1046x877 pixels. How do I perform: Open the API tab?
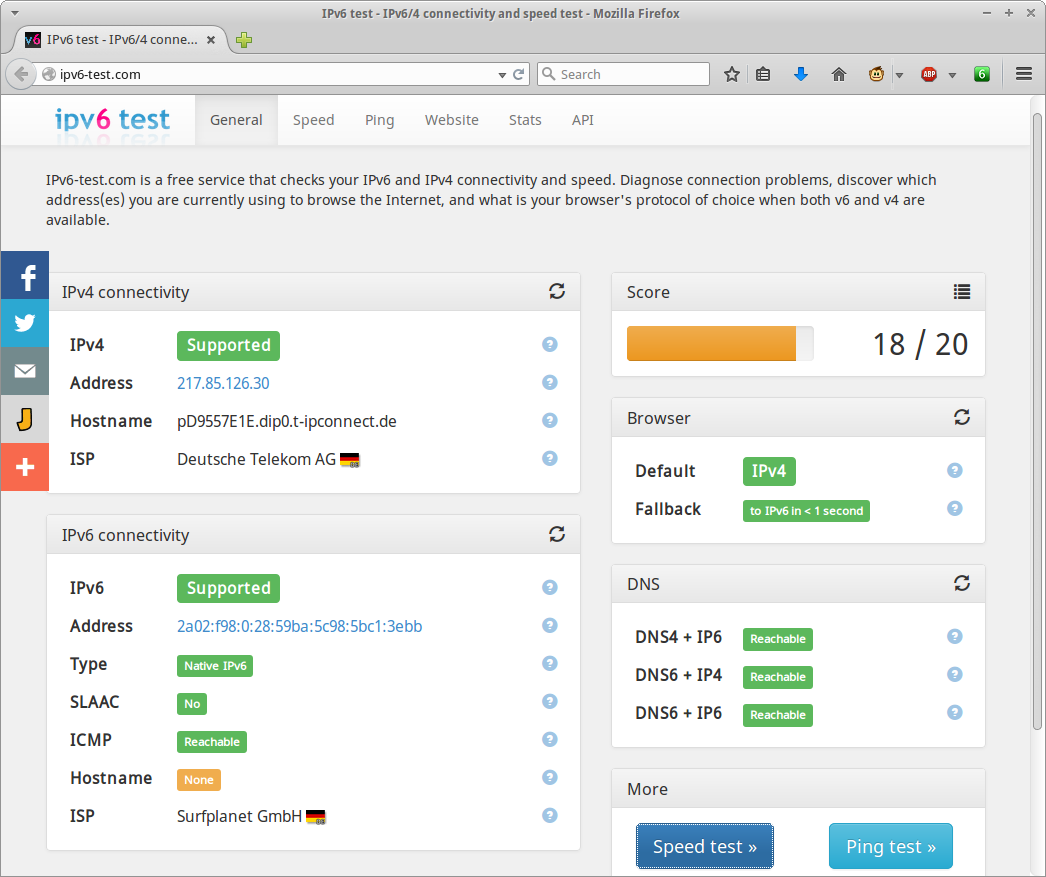[582, 120]
